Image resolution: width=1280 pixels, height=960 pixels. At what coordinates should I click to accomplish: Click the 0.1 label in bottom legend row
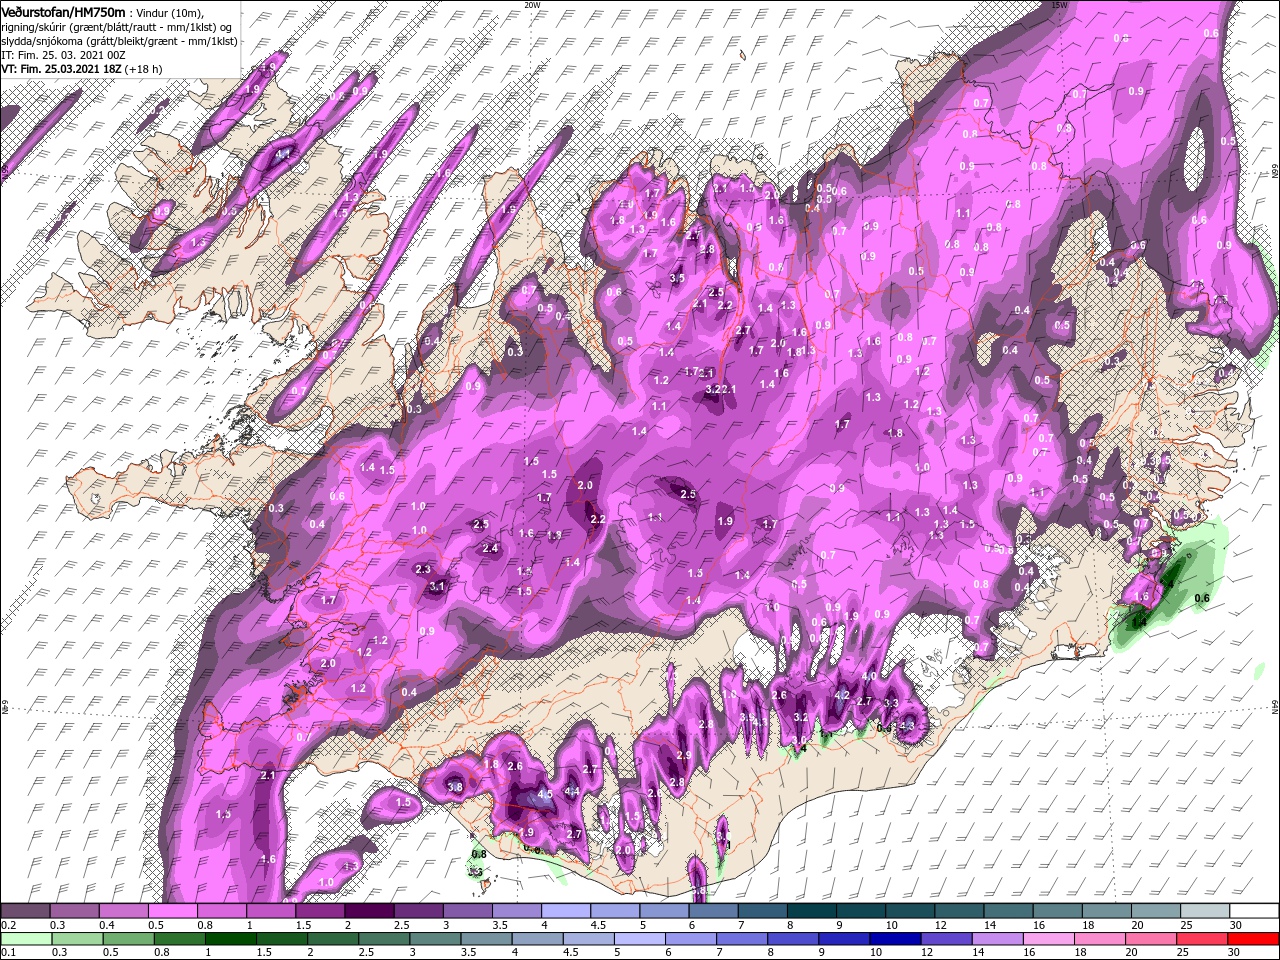9,952
